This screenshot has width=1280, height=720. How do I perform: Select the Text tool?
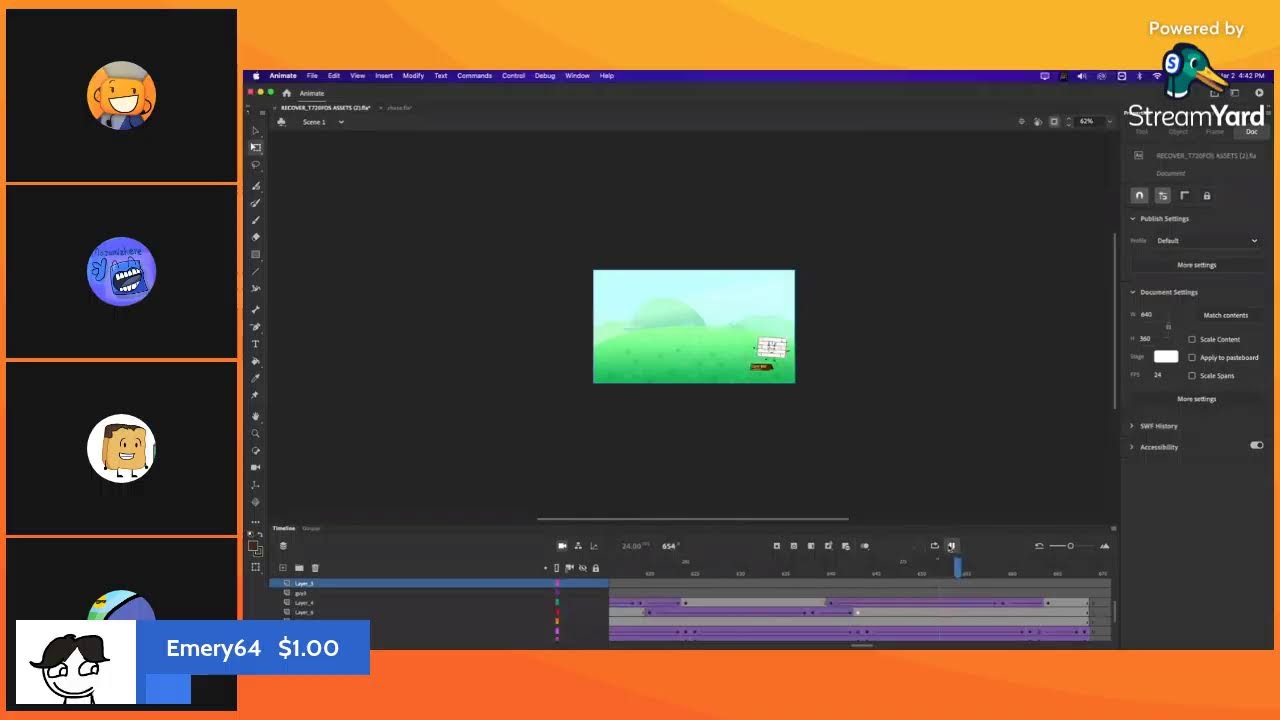pos(255,344)
